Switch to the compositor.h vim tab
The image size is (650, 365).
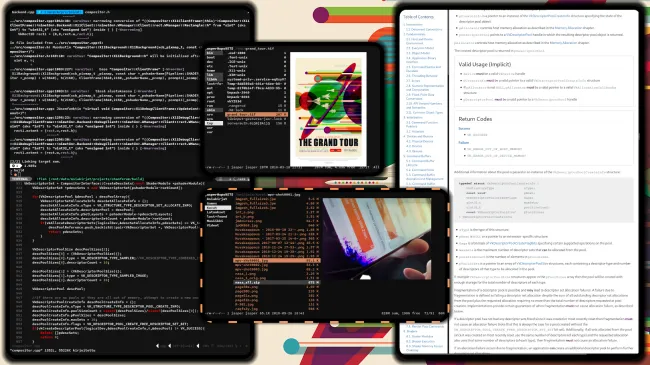coord(97,12)
